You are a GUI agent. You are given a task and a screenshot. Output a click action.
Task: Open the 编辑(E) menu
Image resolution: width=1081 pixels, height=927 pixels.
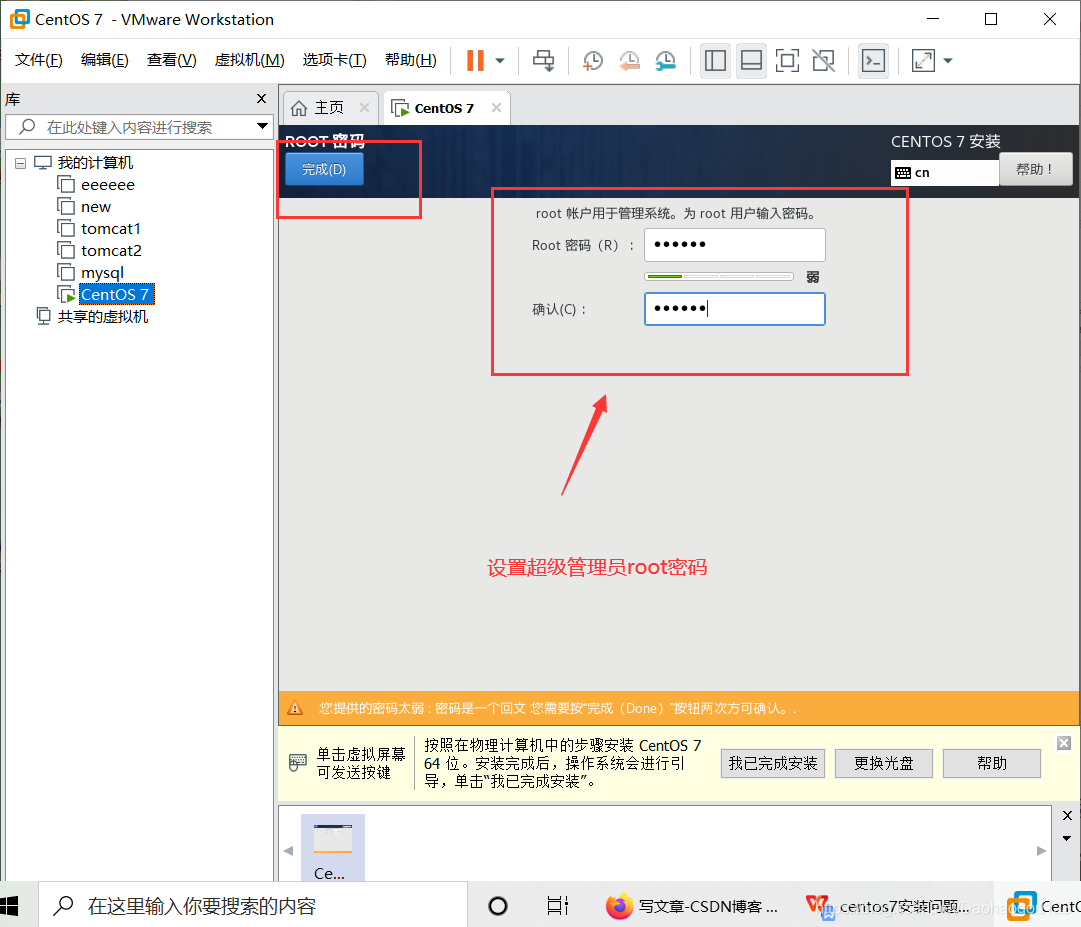click(x=104, y=60)
